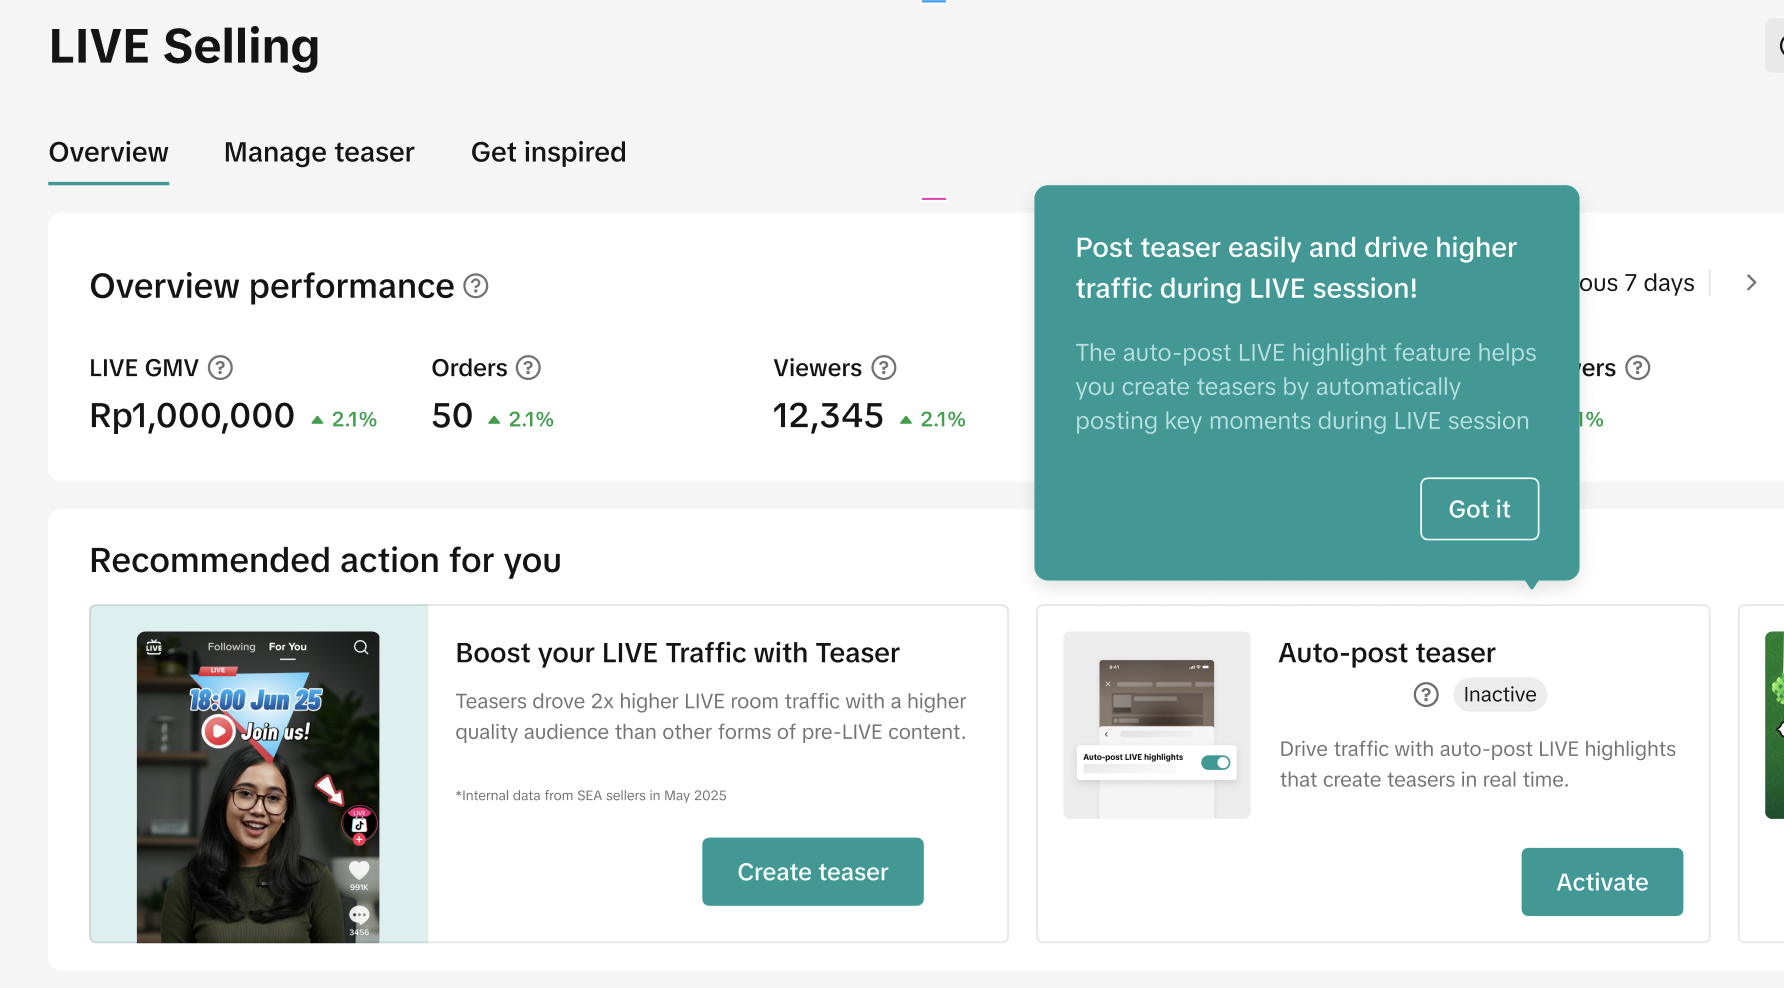Activate the Auto-post teaser feature

click(x=1602, y=882)
